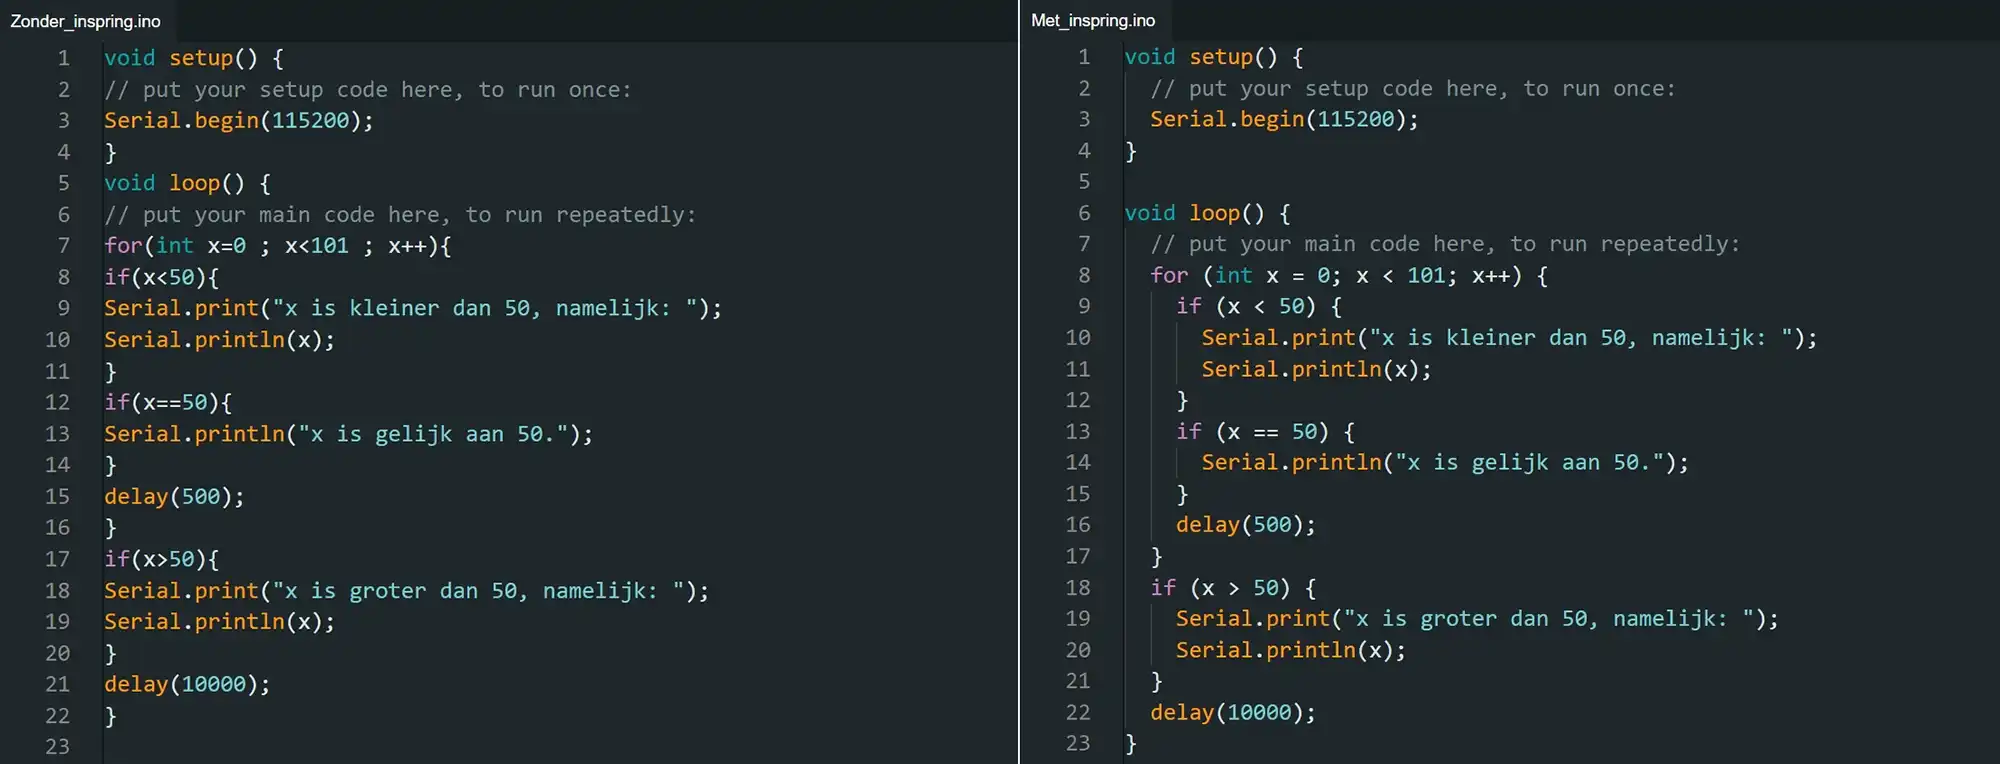Place cursor on delay(10000) in Zonder_inspring.ino
The height and width of the screenshot is (764, 2000).
187,685
